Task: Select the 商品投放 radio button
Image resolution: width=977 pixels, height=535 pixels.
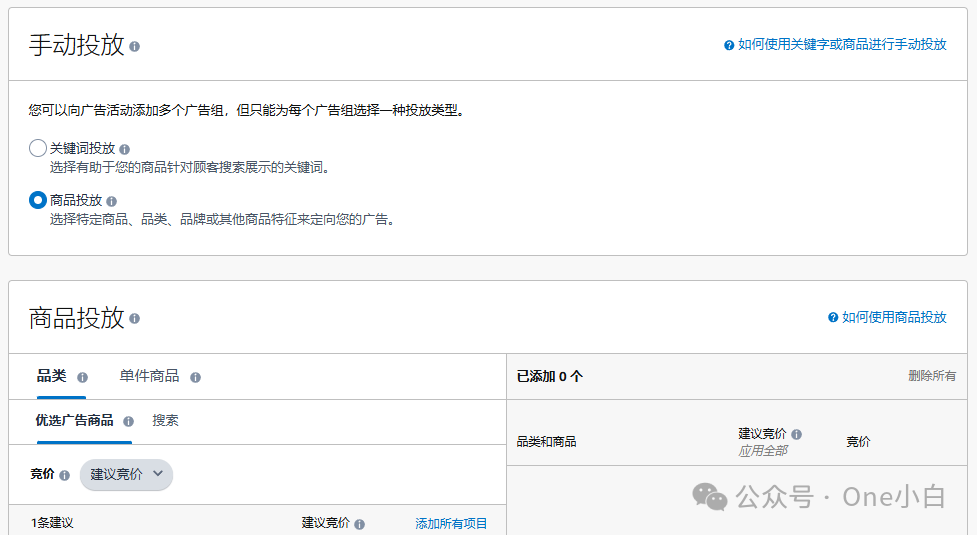Action: 38,200
